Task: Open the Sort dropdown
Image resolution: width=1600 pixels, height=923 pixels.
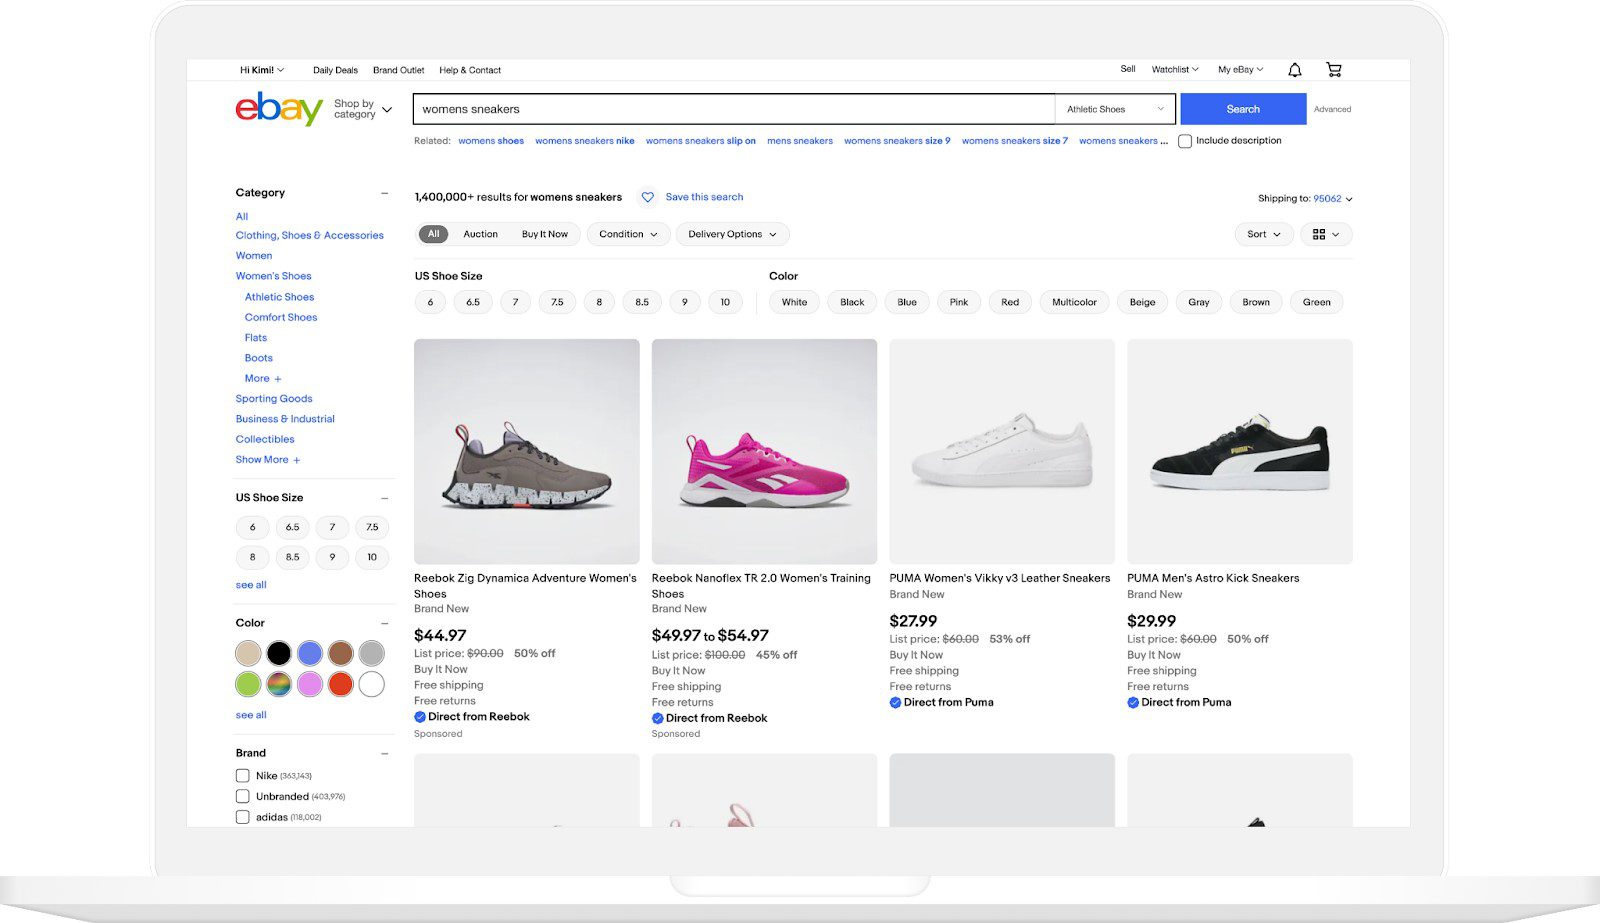Action: click(x=1263, y=233)
